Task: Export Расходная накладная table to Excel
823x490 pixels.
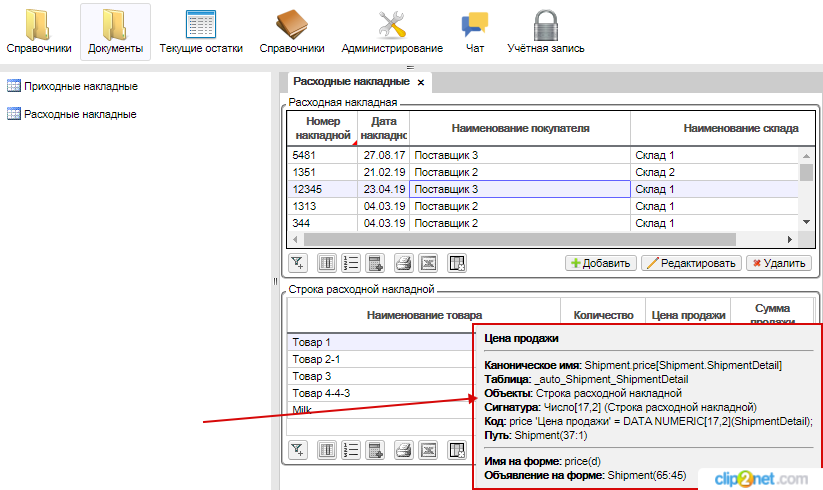Action: (428, 263)
